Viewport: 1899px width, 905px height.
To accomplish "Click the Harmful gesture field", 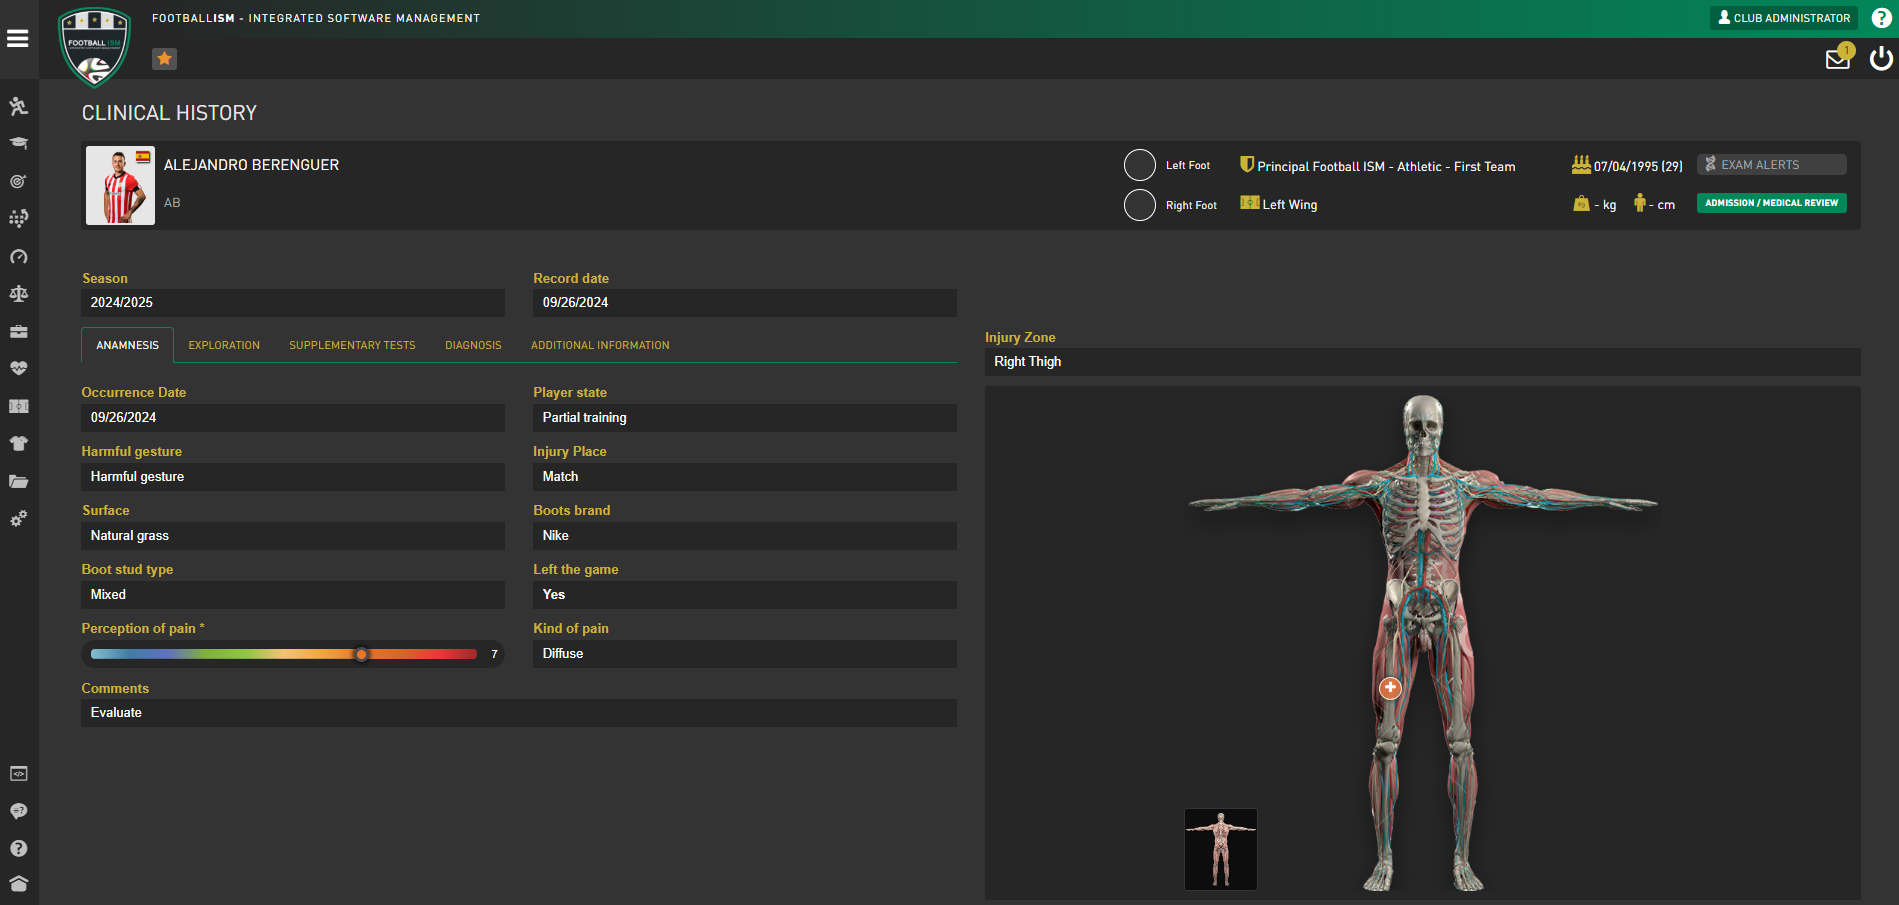I will click(293, 477).
